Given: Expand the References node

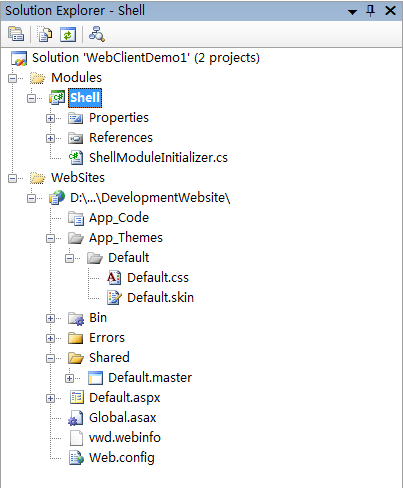Looking at the screenshot, I should [51, 139].
